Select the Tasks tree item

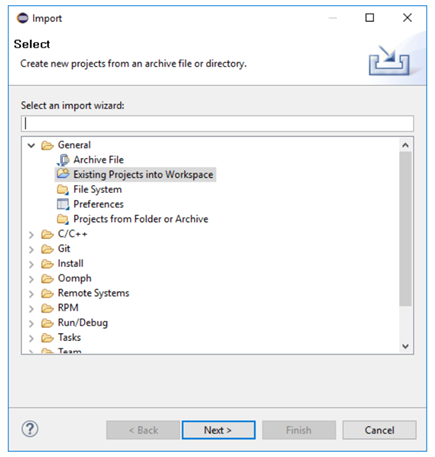(x=69, y=337)
